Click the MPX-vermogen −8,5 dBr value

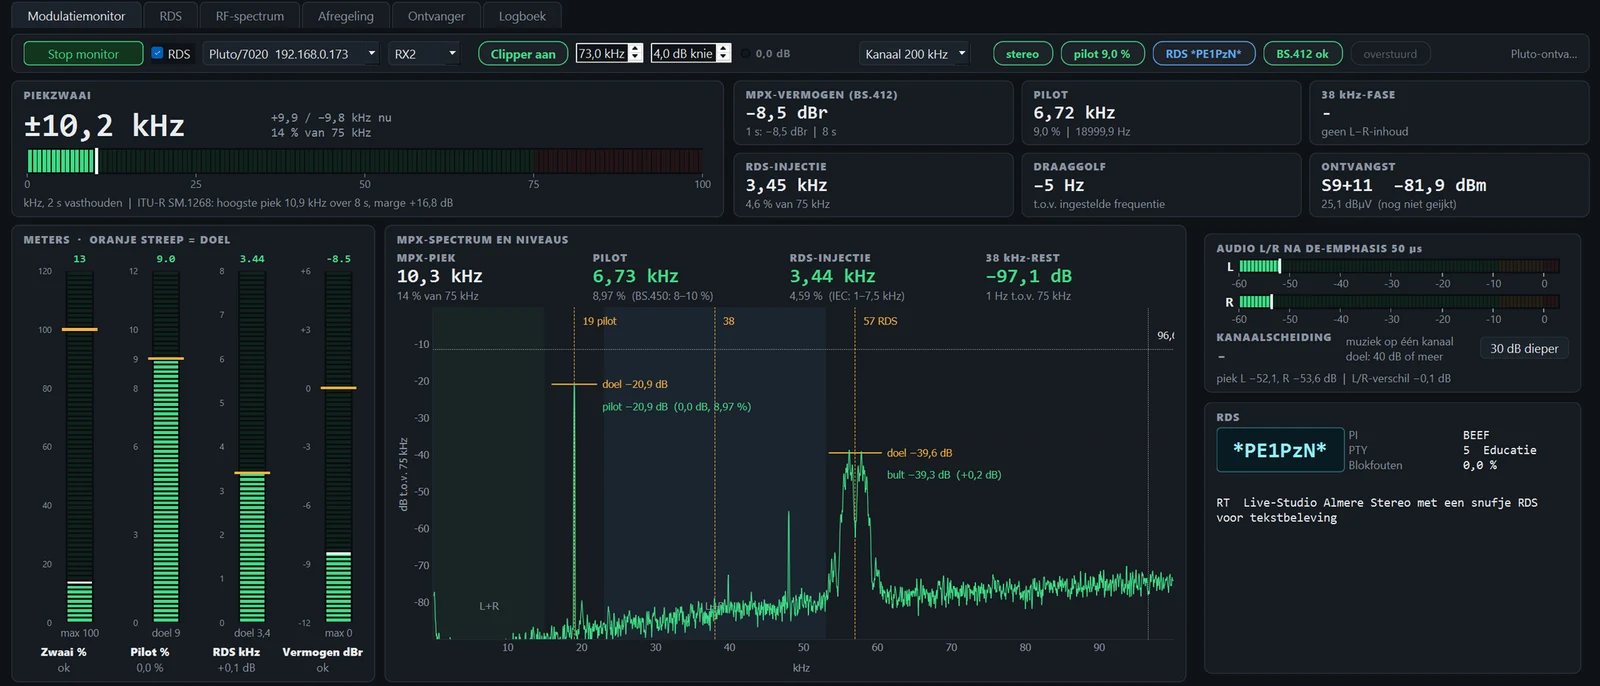786,113
